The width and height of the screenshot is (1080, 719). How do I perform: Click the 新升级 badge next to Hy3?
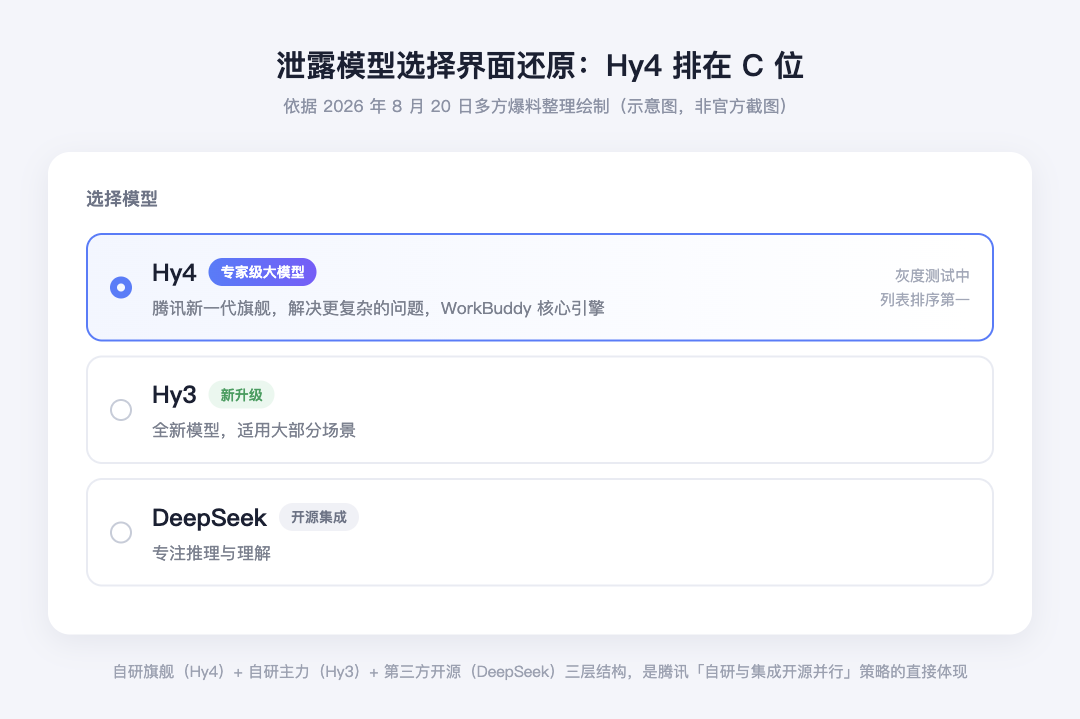point(241,395)
